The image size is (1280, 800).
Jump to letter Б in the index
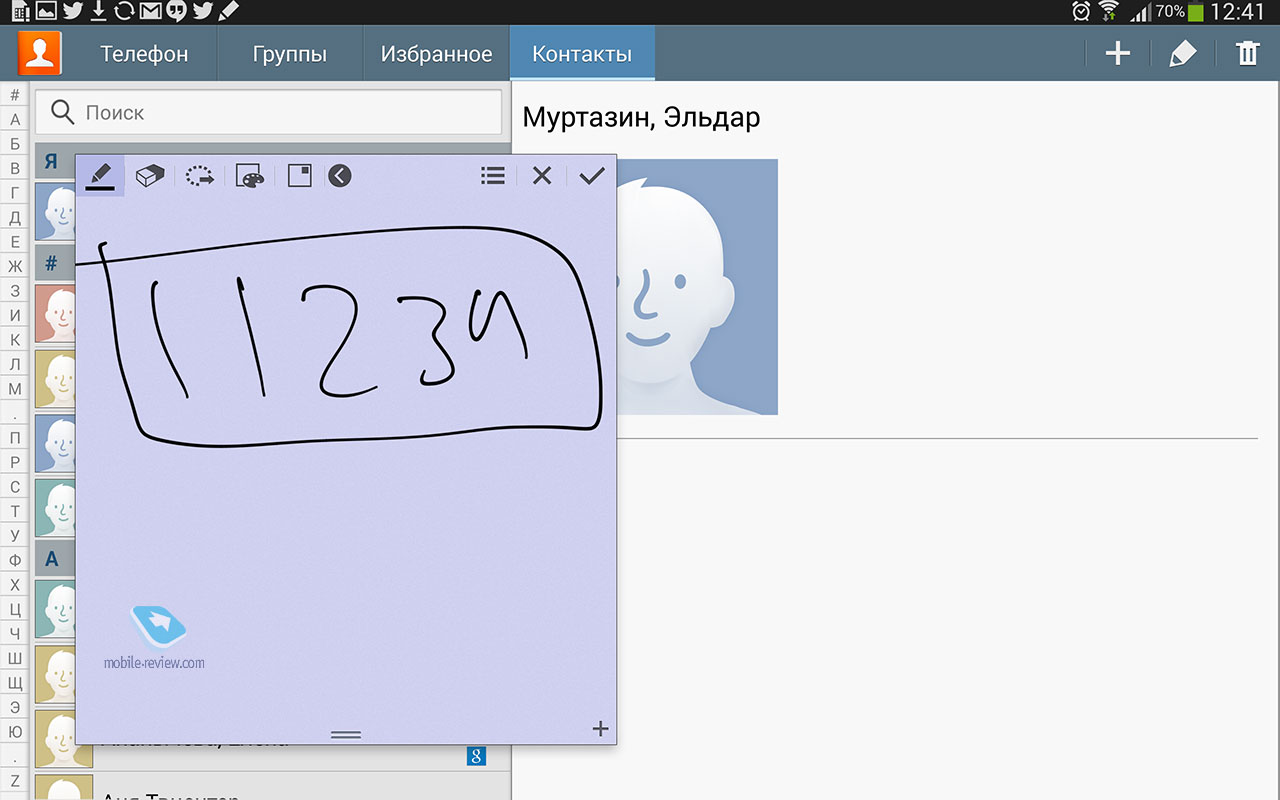(x=15, y=144)
